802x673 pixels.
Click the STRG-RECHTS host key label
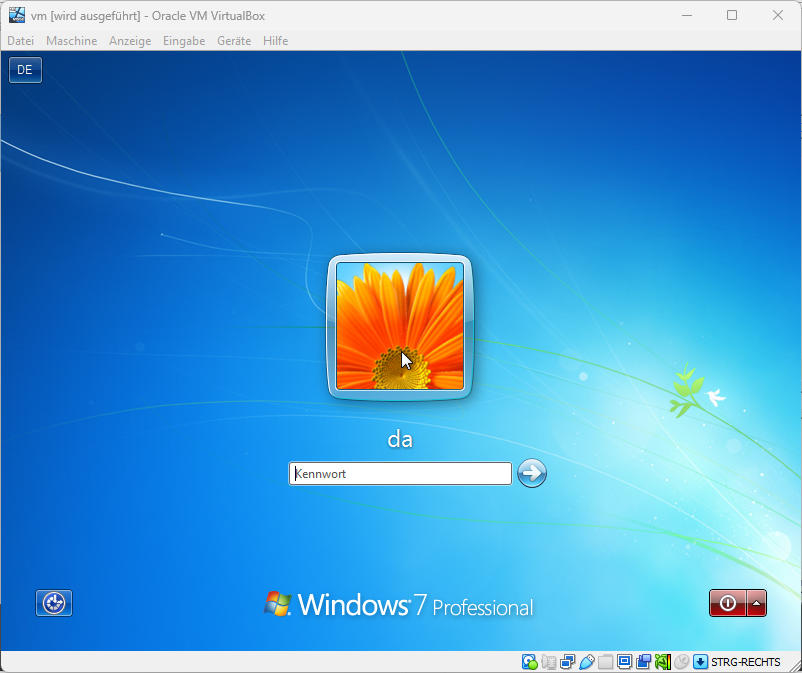745,662
